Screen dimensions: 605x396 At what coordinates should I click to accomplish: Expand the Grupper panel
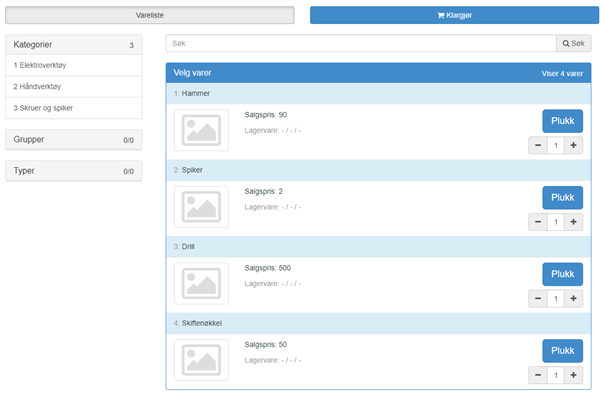click(74, 139)
